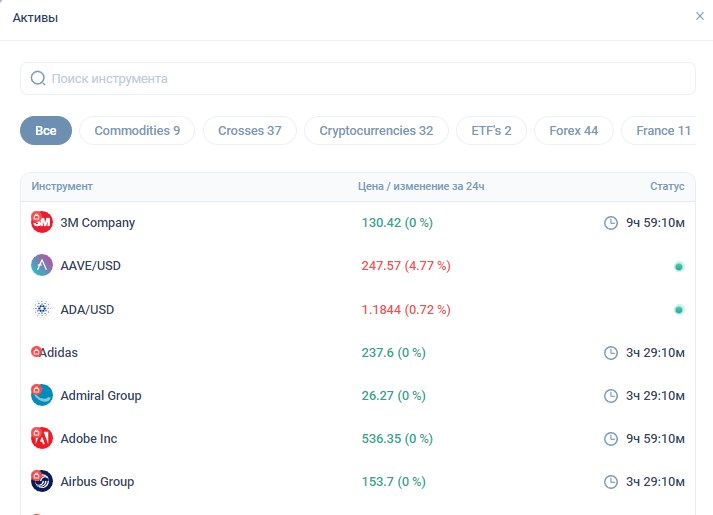Click Adidas countdown 3ч 29:10м
Image resolution: width=713 pixels, height=515 pixels.
coord(655,353)
